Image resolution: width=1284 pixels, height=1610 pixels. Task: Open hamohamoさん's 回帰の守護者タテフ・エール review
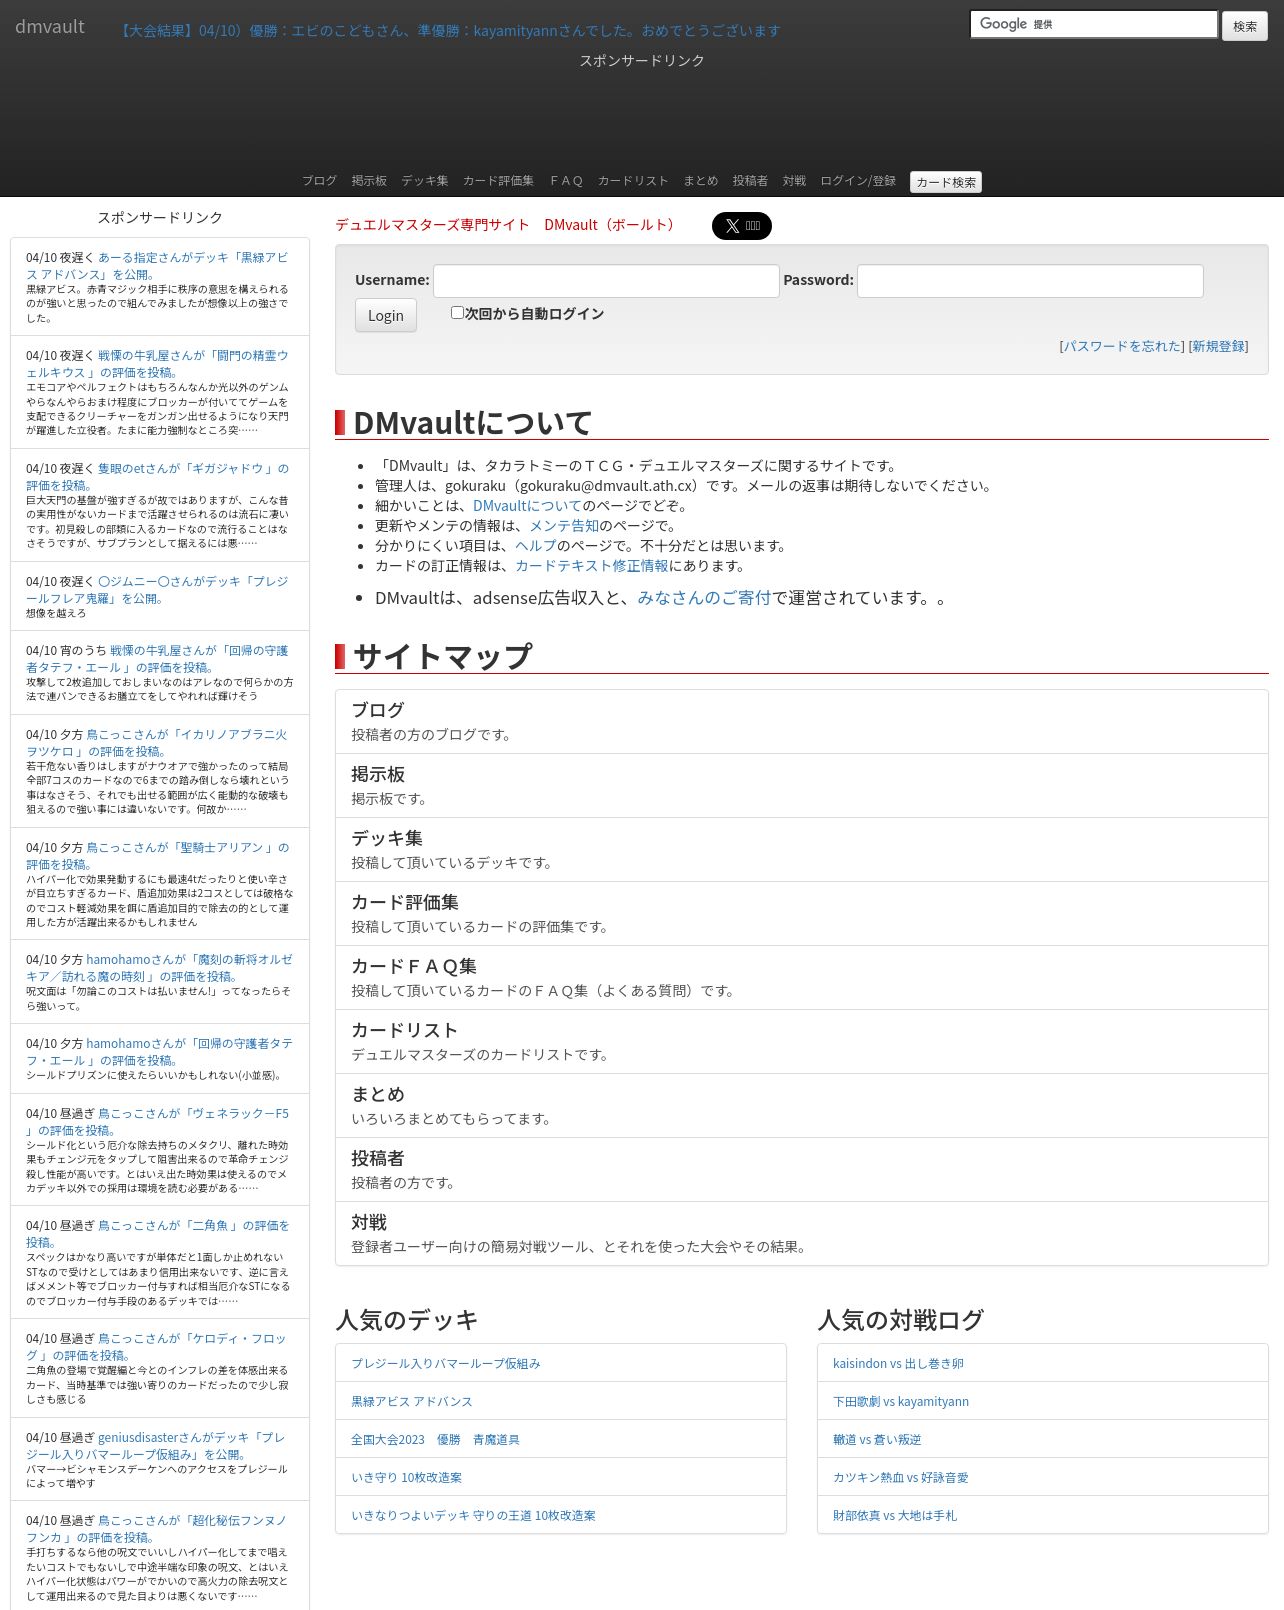(x=159, y=1052)
